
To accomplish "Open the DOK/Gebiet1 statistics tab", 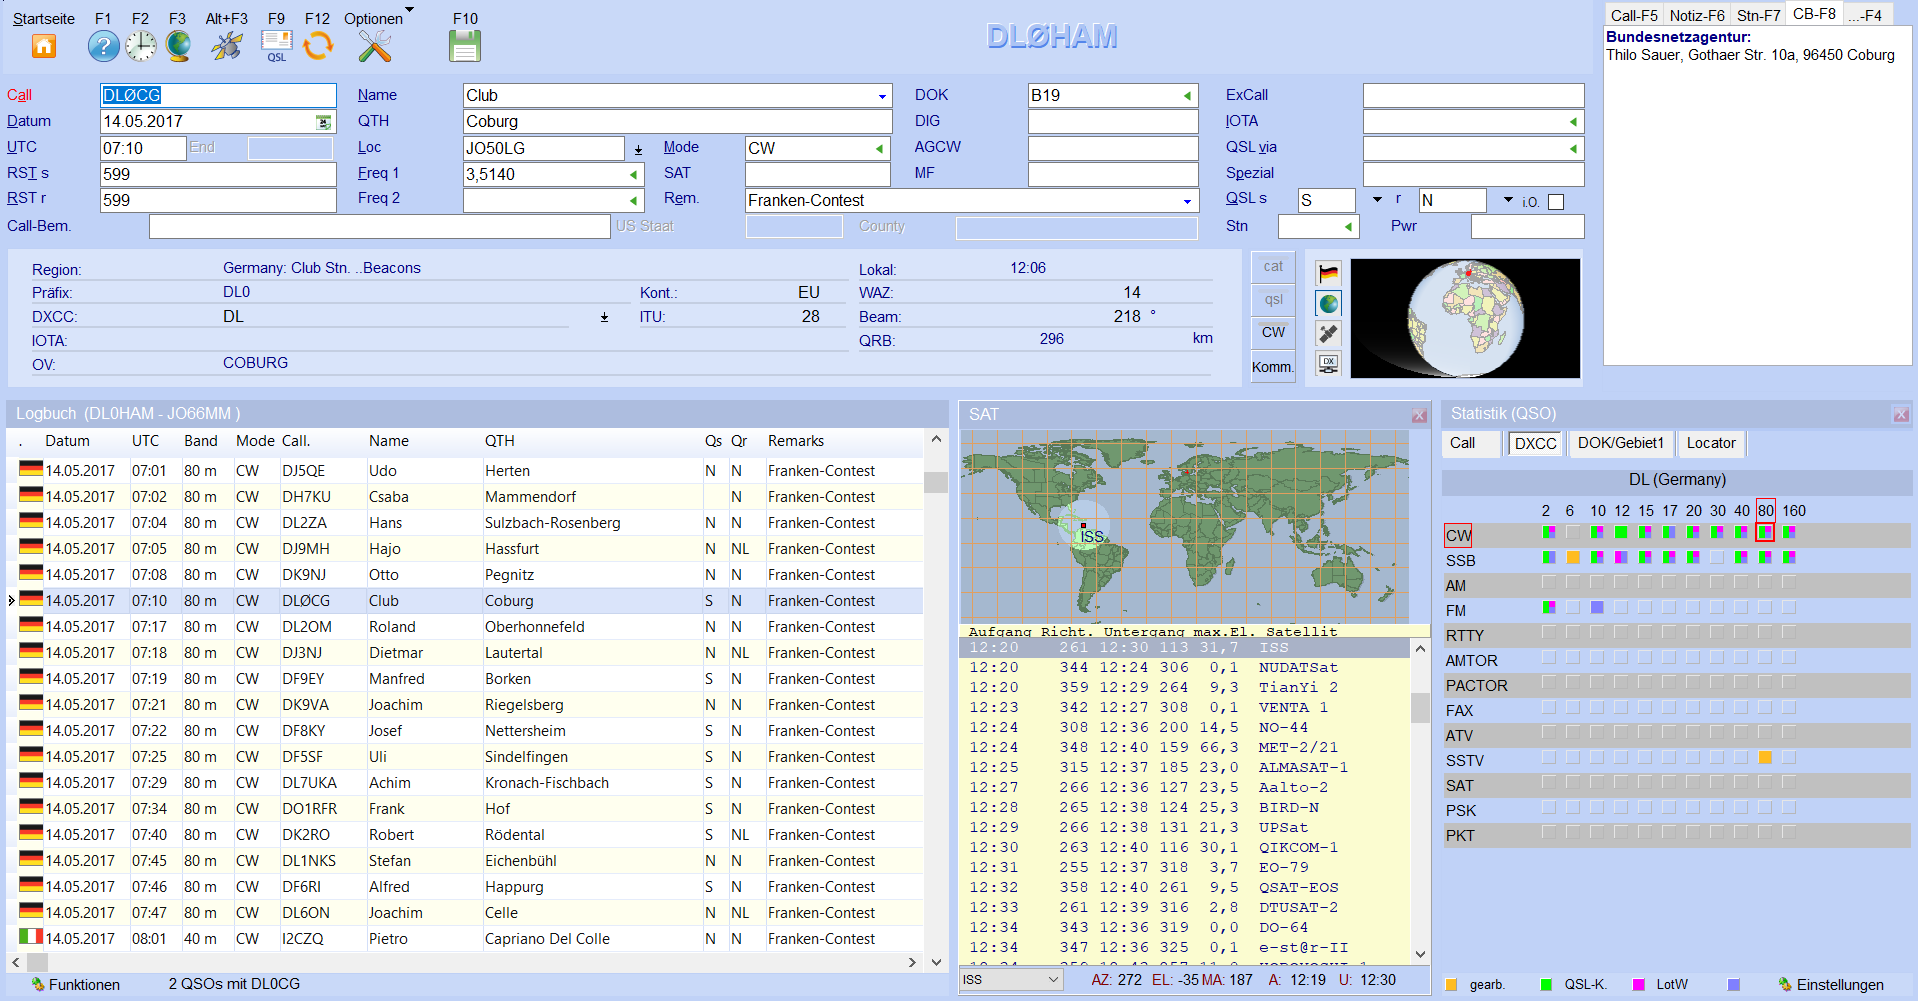I will (1620, 443).
